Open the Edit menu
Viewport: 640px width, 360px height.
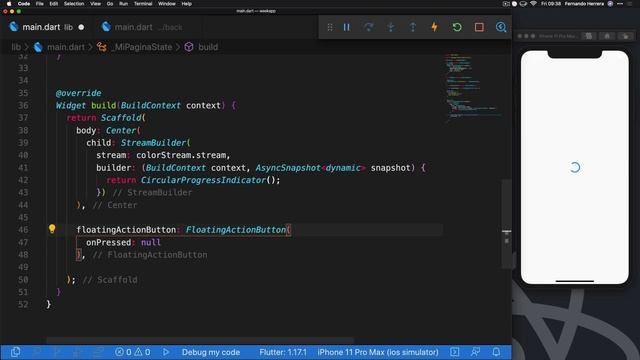click(x=53, y=4)
